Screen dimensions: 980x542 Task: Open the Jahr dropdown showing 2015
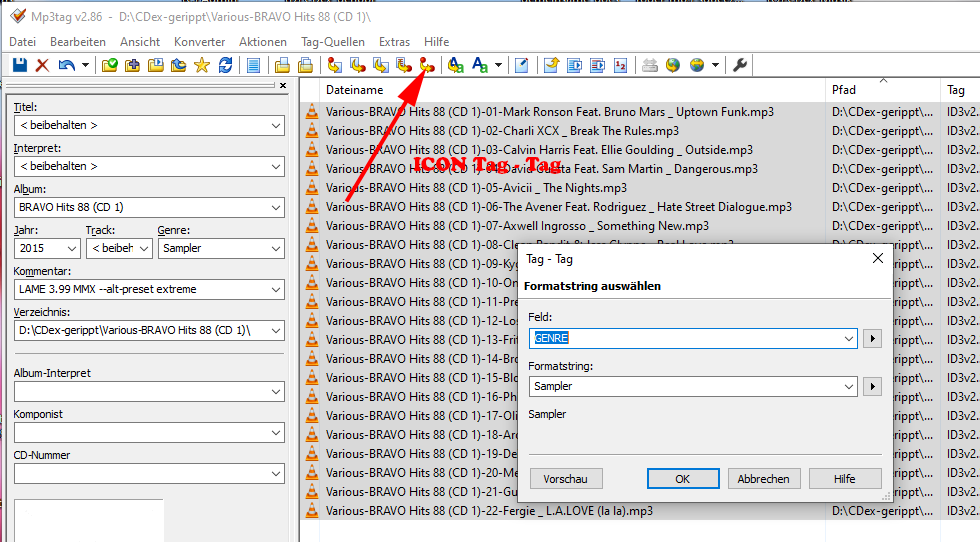point(72,249)
